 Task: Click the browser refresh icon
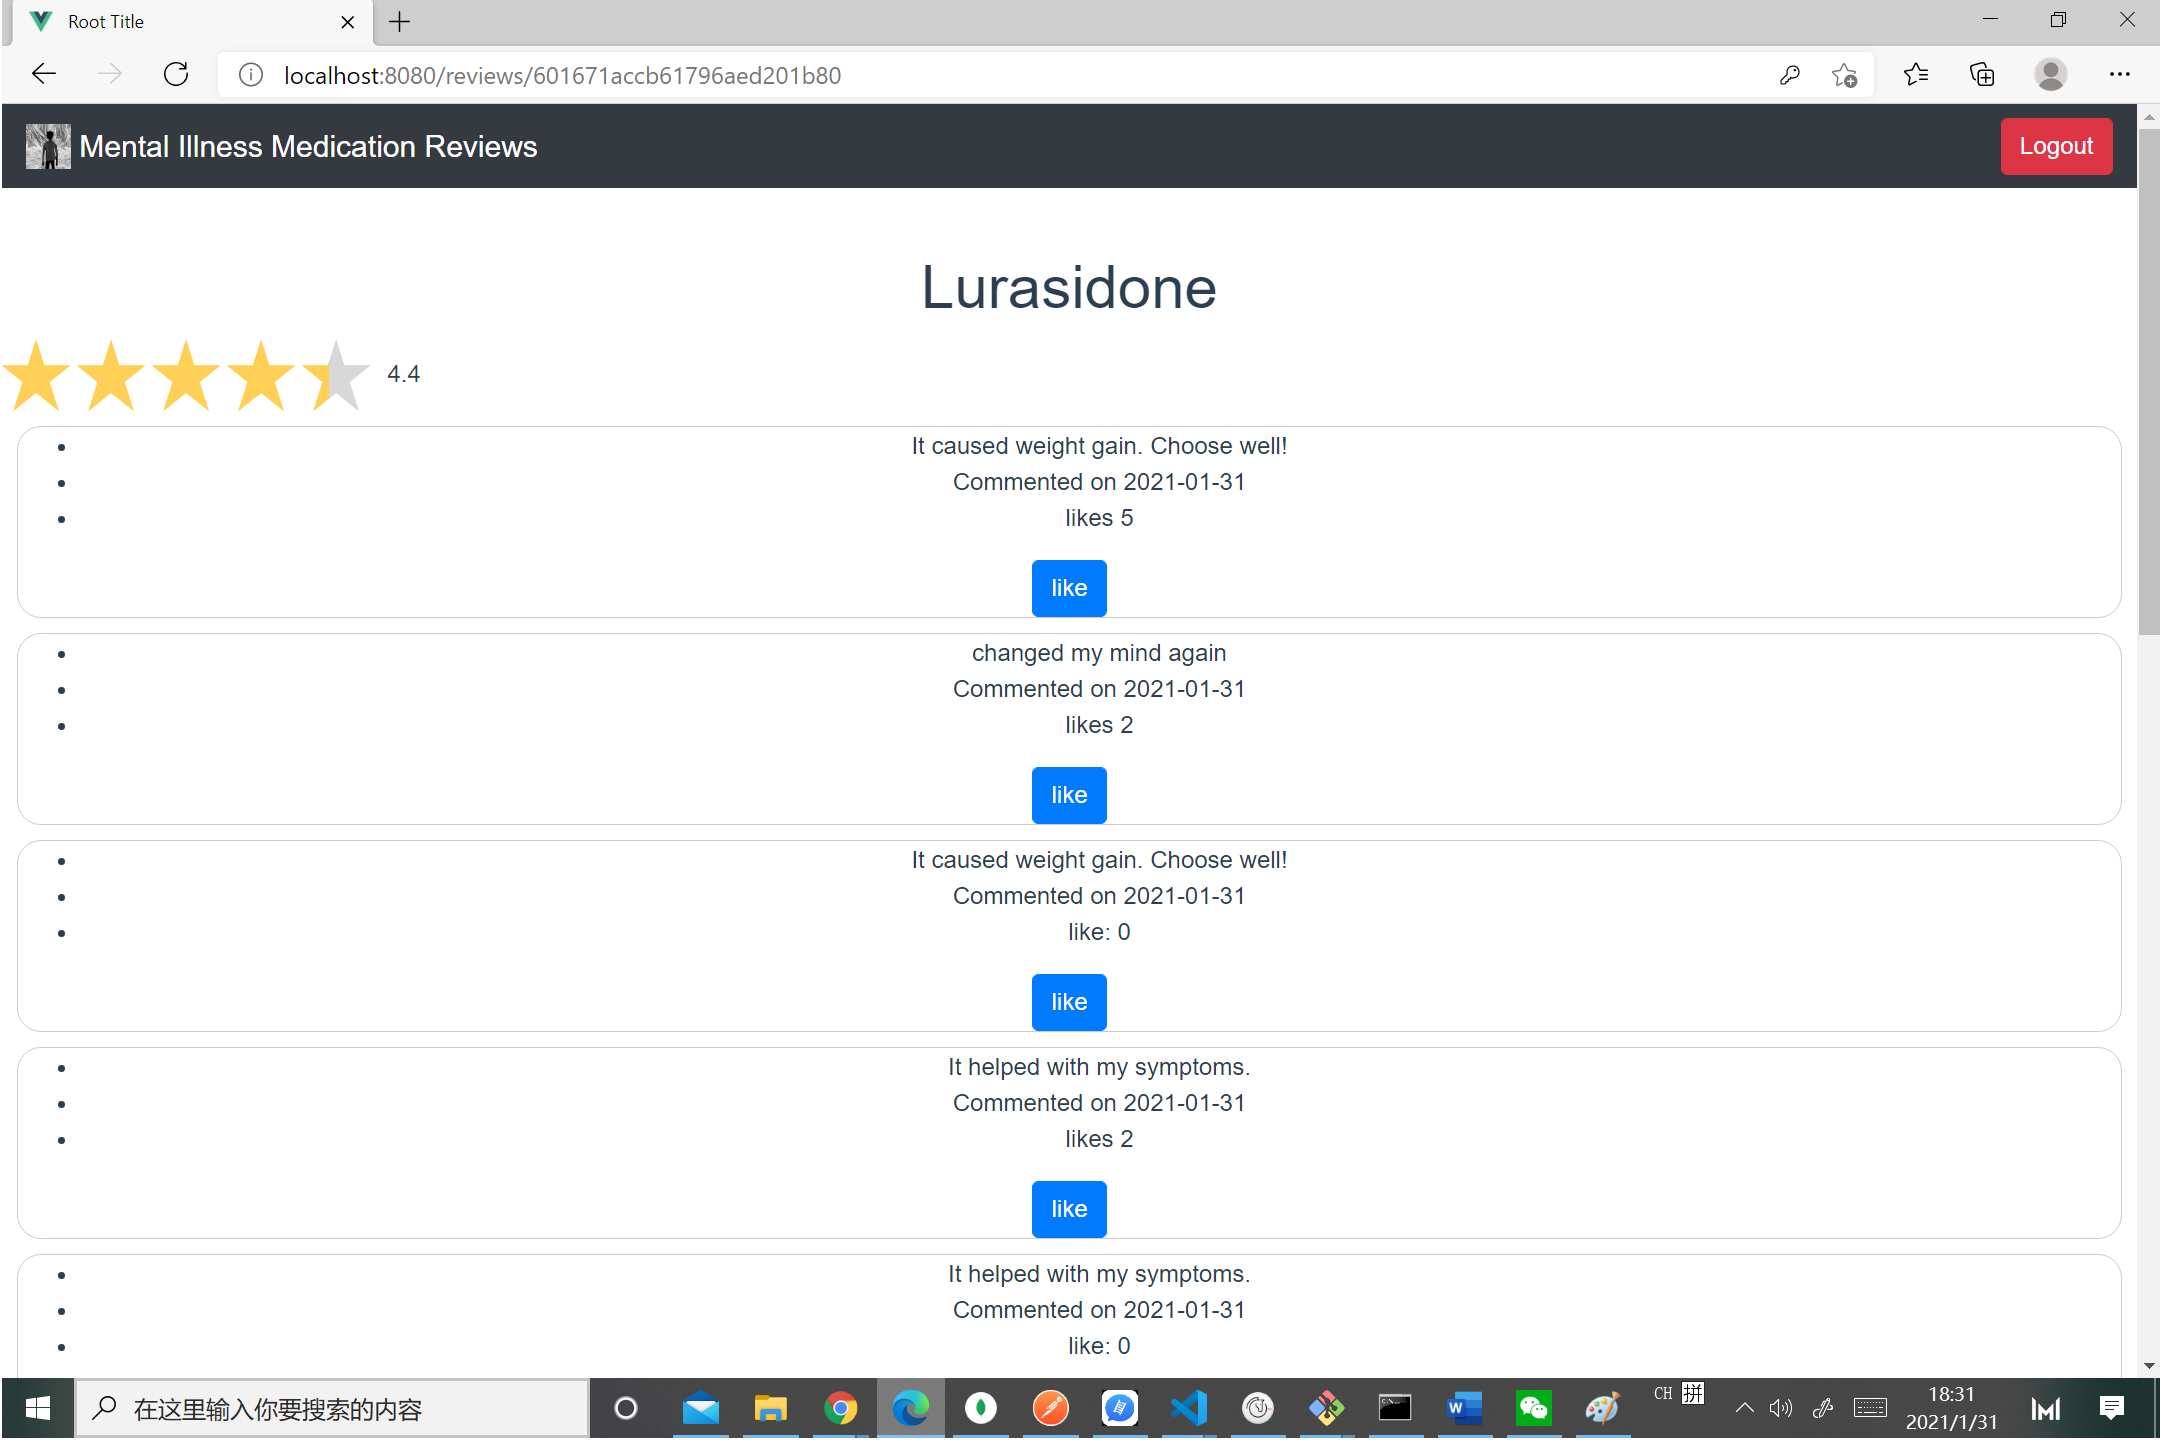click(176, 75)
